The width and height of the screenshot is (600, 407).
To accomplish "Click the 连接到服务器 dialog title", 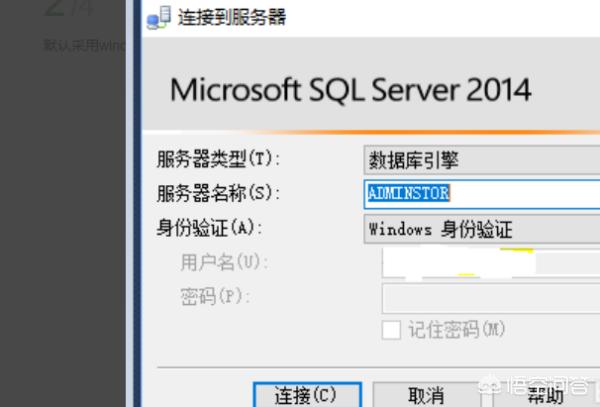I will pyautogui.click(x=232, y=17).
